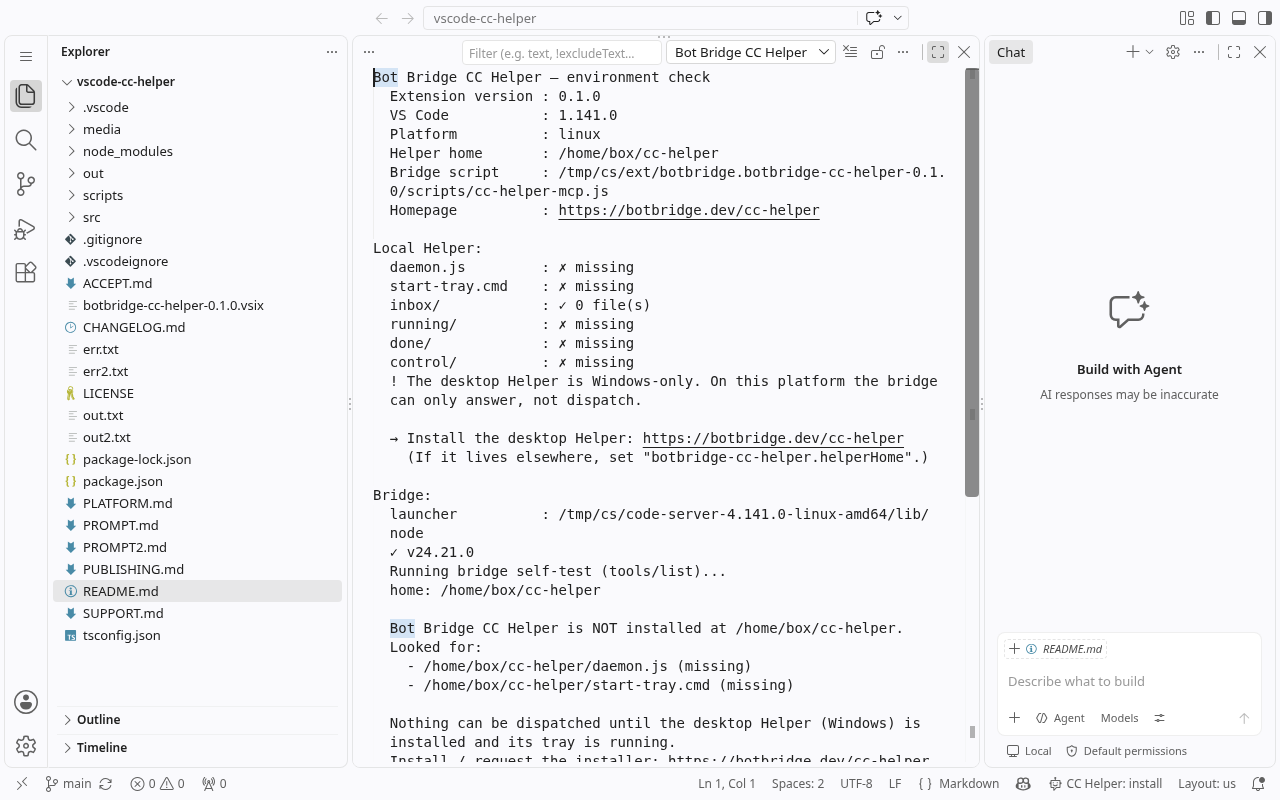This screenshot has height=800, width=1280.
Task: Open the Customize Layout control
Action: [x=1187, y=18]
